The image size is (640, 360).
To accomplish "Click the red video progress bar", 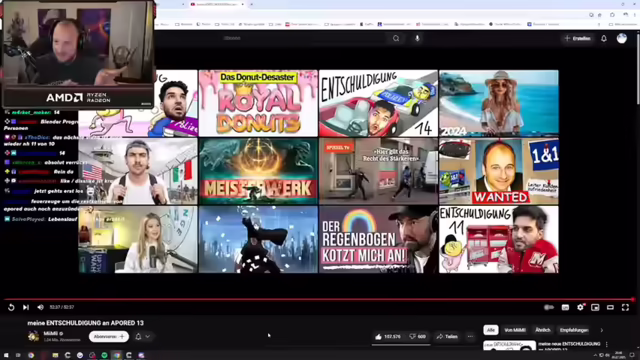I will (318, 299).
